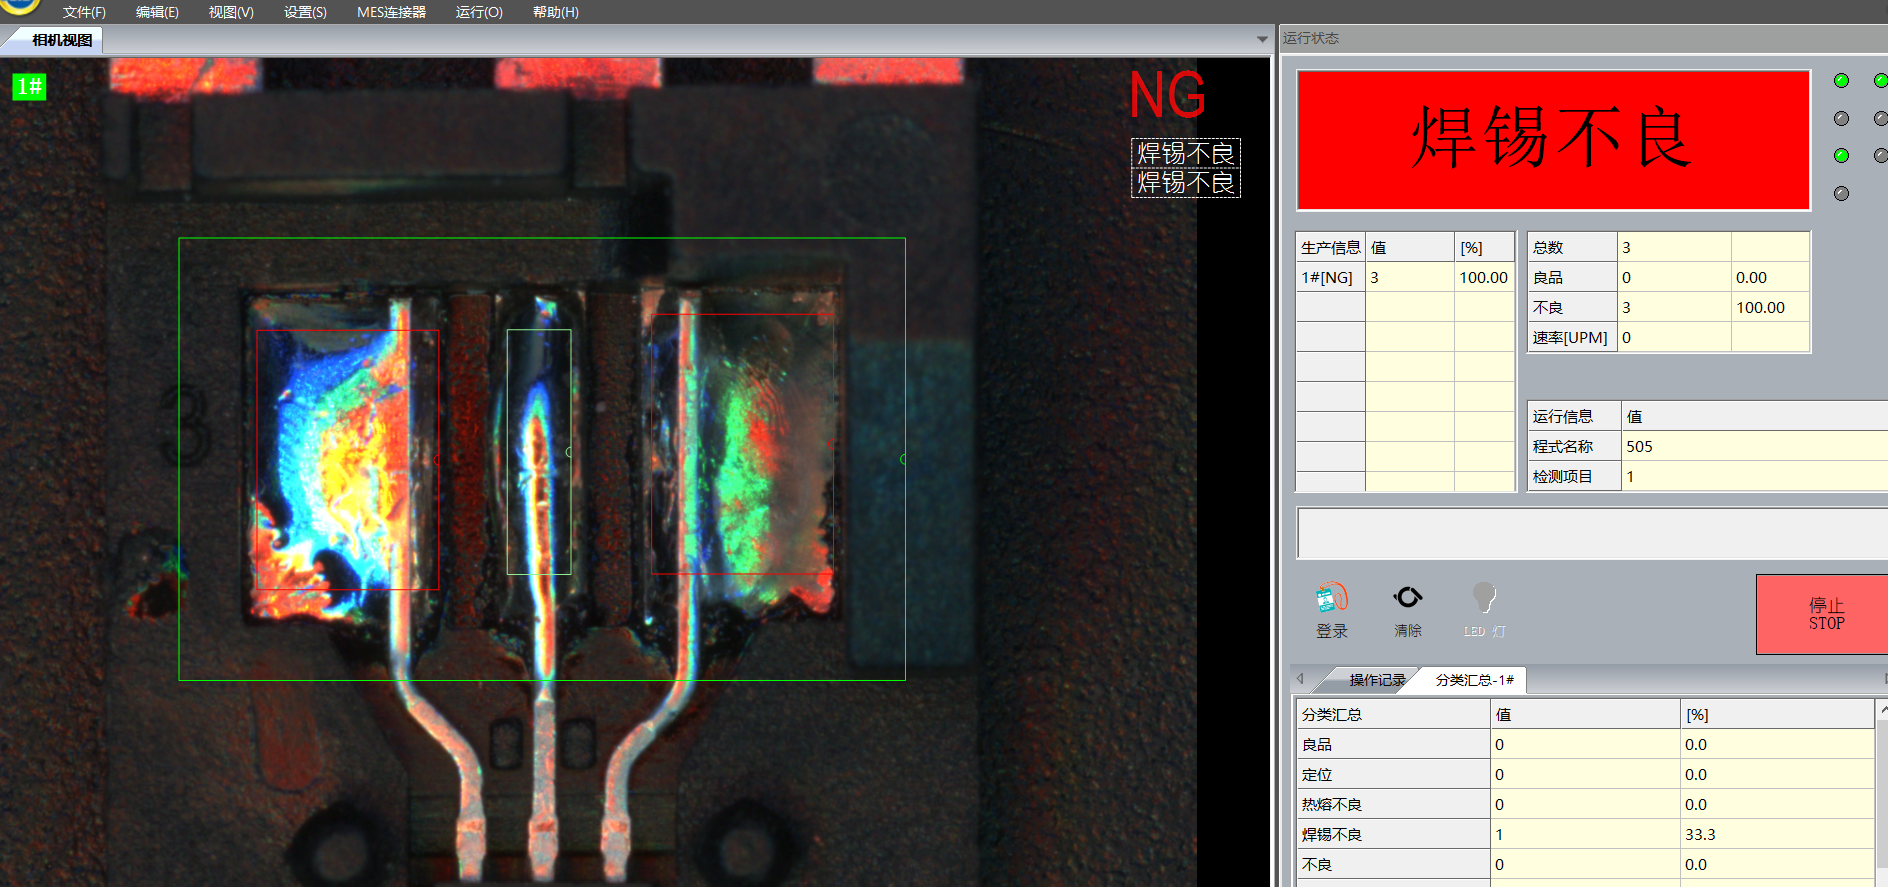Click the green 1# camera label

coord(29,86)
